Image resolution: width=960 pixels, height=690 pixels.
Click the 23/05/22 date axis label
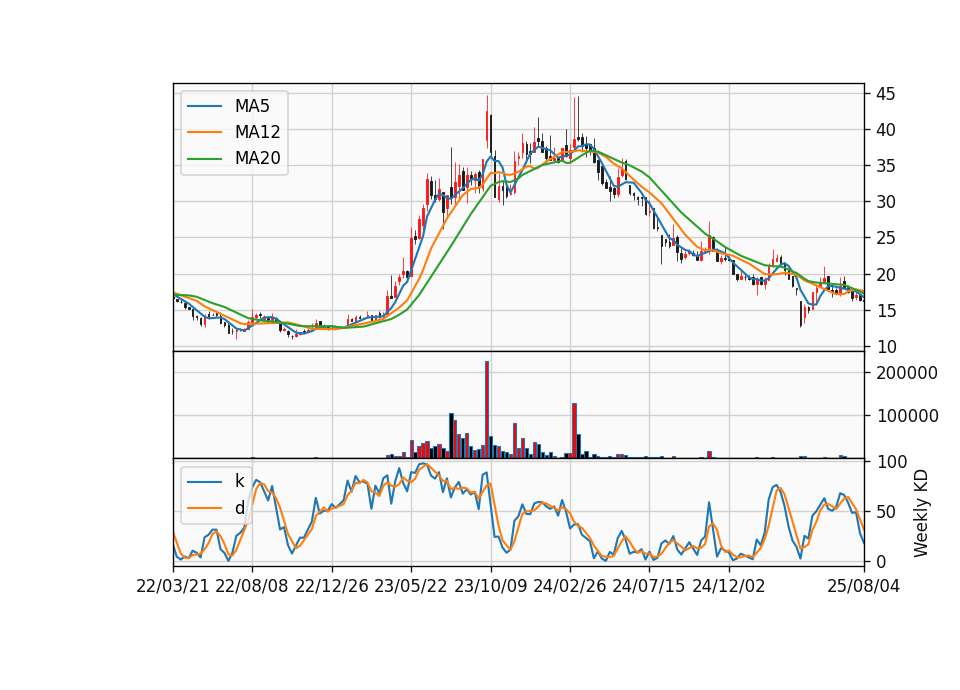tap(411, 586)
